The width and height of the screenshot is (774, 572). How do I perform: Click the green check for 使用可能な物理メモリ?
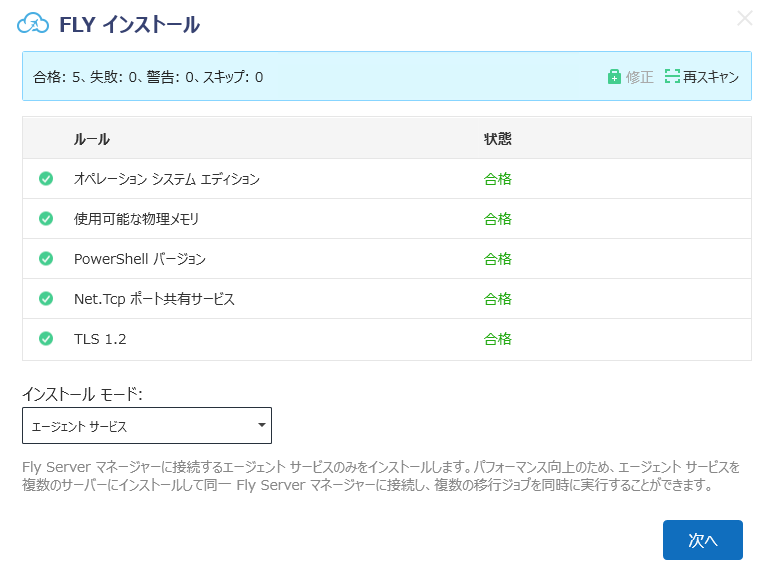point(46,219)
